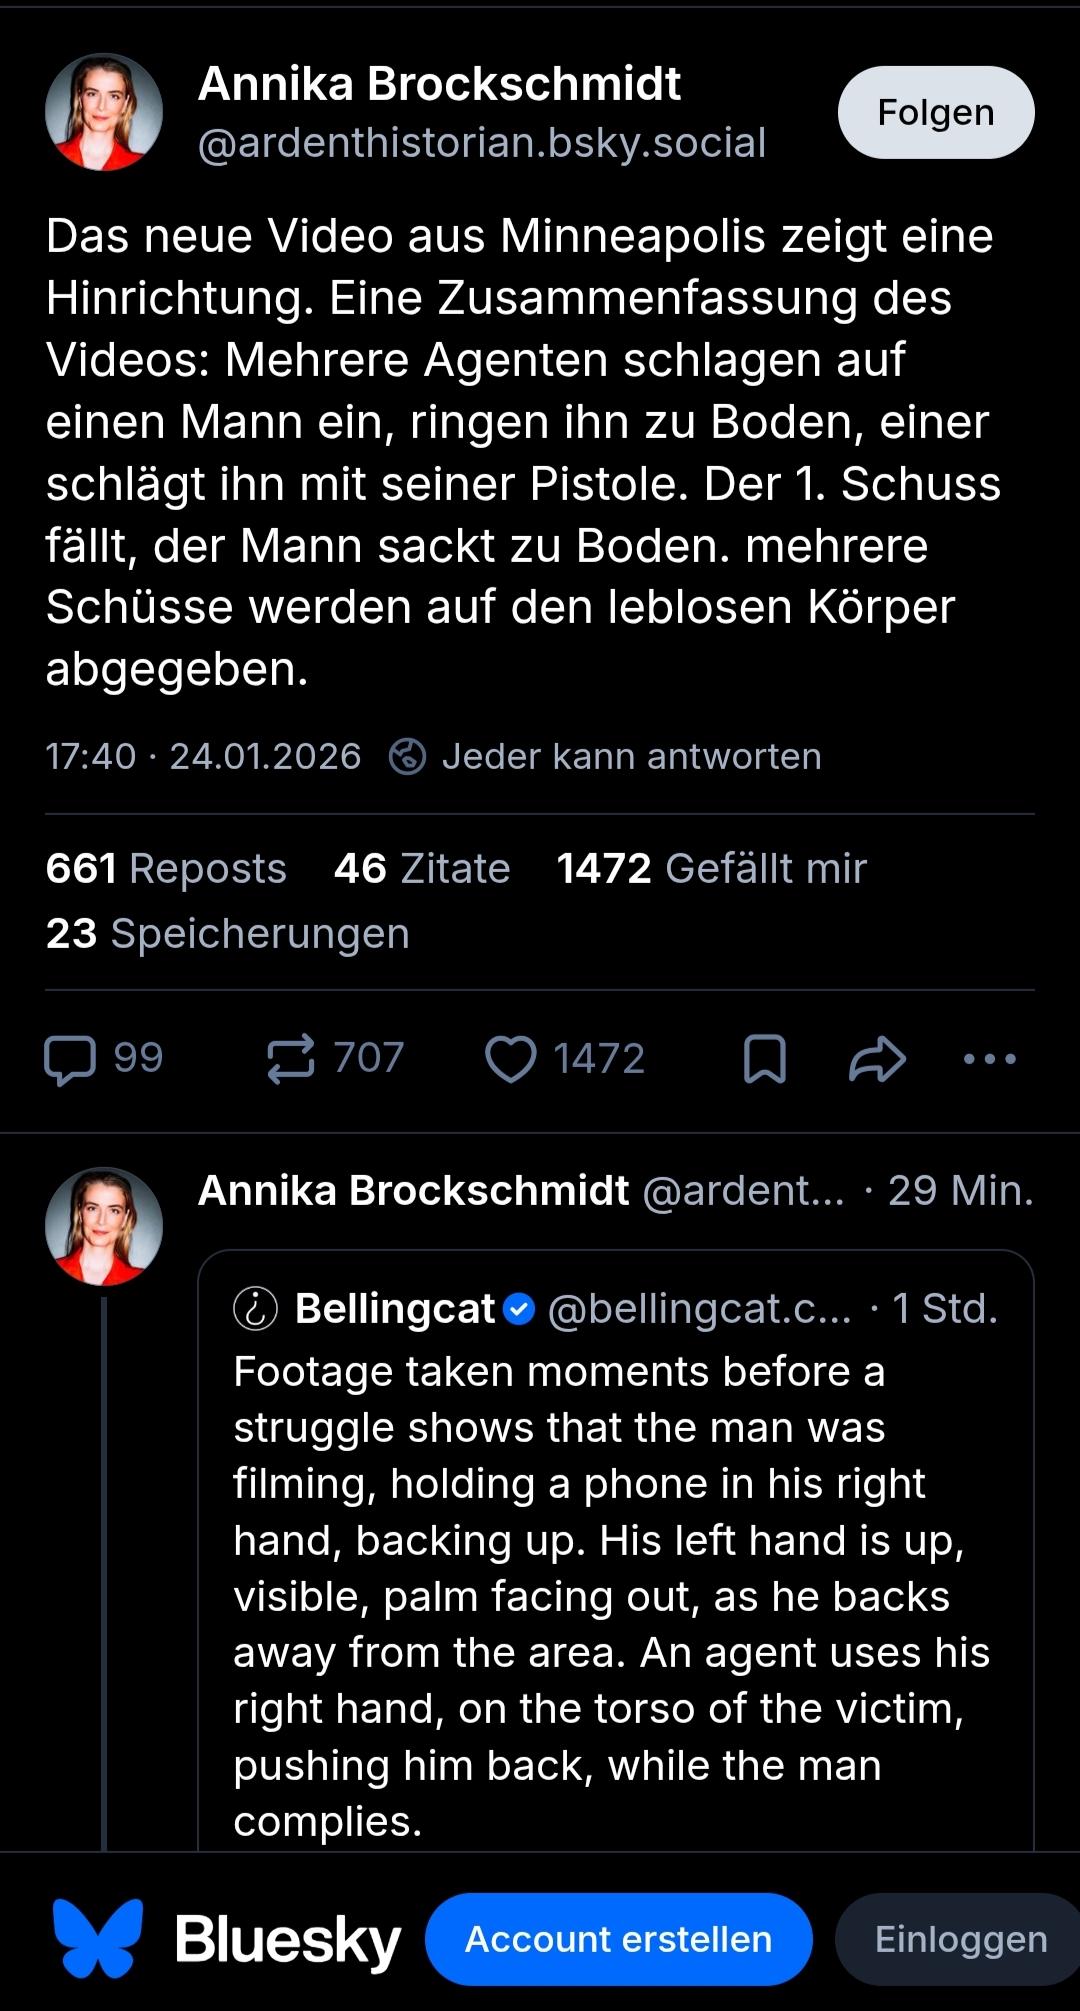The height and width of the screenshot is (2011, 1080).
Task: Open the @ardenthistorian.bsky.social handle link
Action: 482,143
